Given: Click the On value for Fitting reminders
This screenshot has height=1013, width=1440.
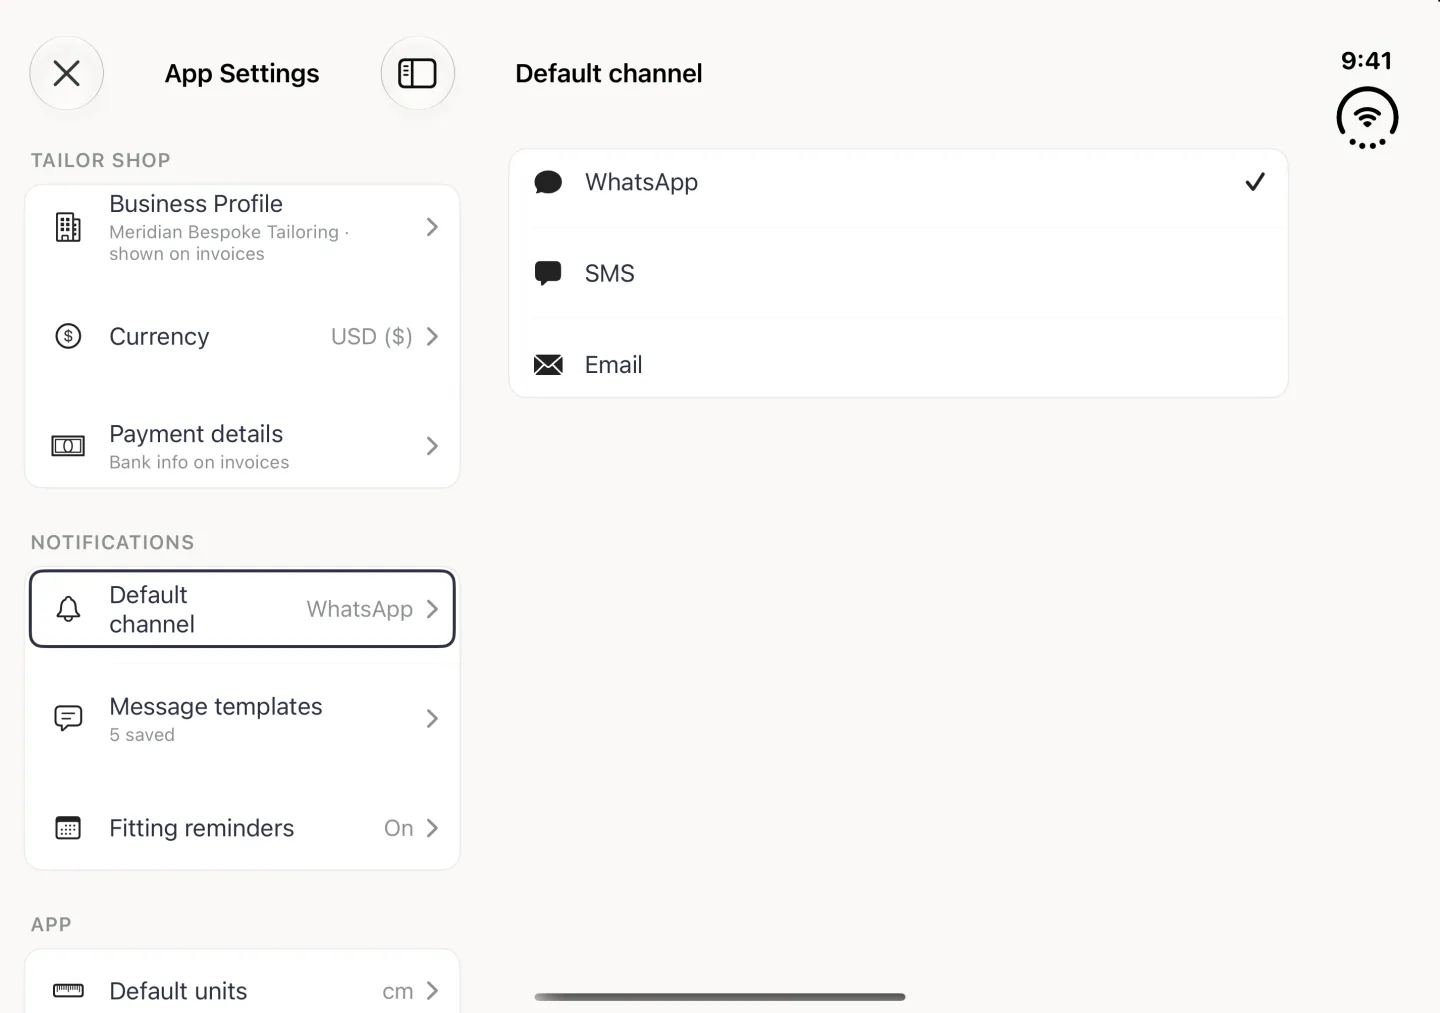Looking at the screenshot, I should pyautogui.click(x=399, y=828).
